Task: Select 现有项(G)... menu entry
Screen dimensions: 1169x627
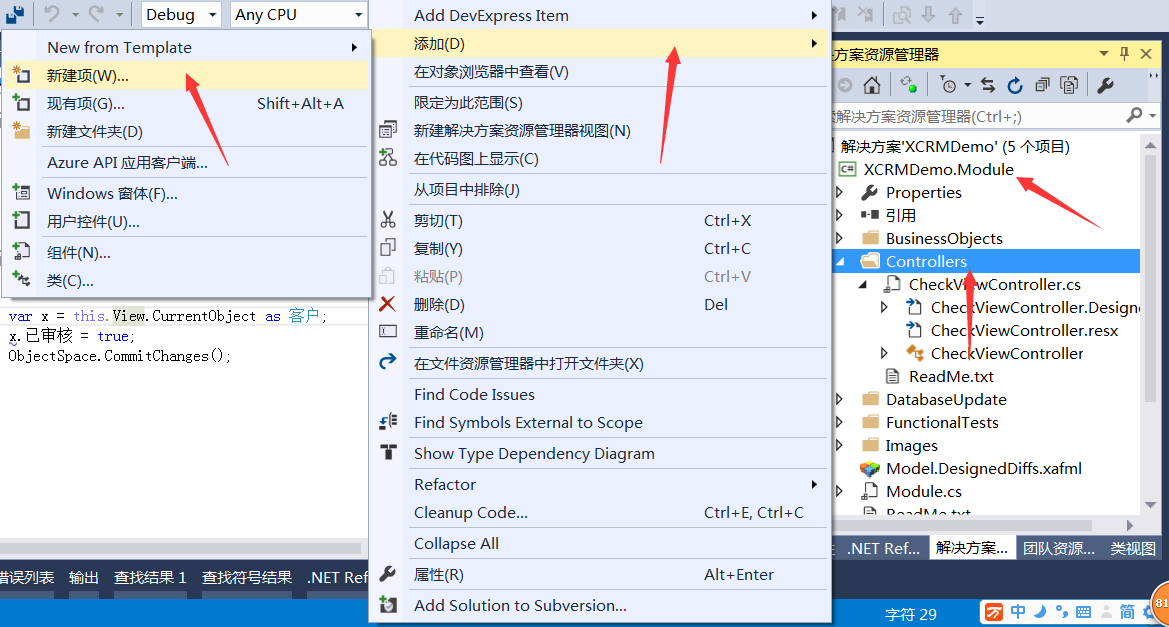Action: 186,104
